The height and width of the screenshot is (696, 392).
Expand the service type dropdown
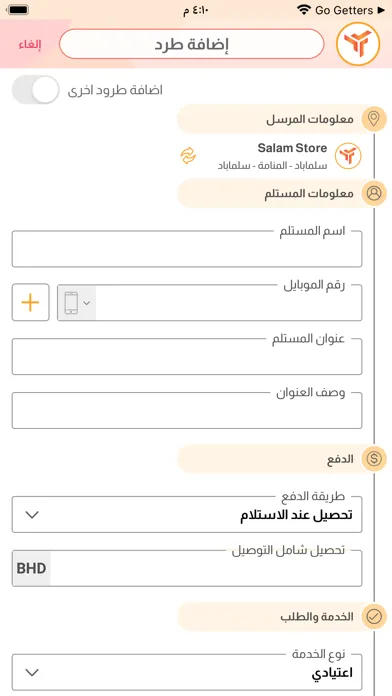(187, 672)
